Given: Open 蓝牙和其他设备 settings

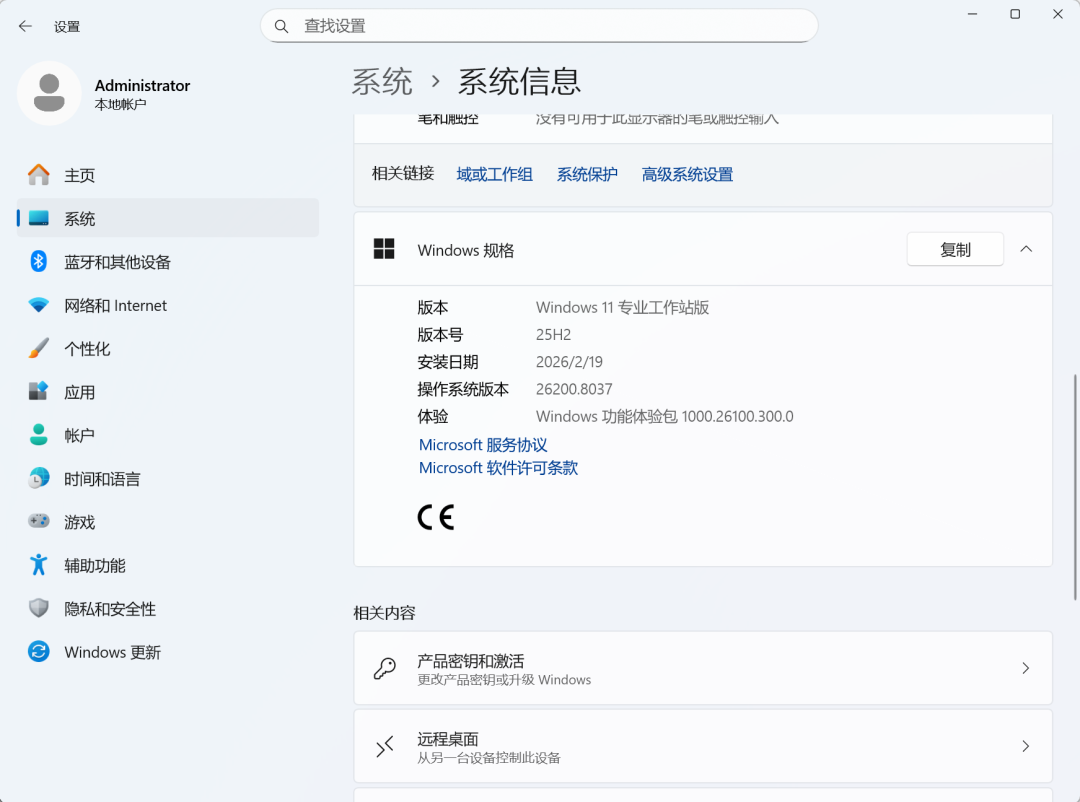Looking at the screenshot, I should (167, 262).
